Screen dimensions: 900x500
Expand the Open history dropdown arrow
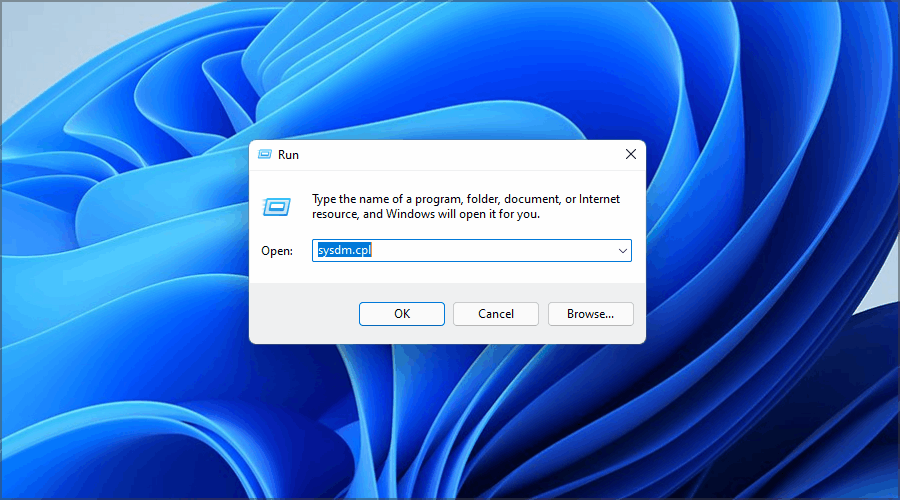622,251
